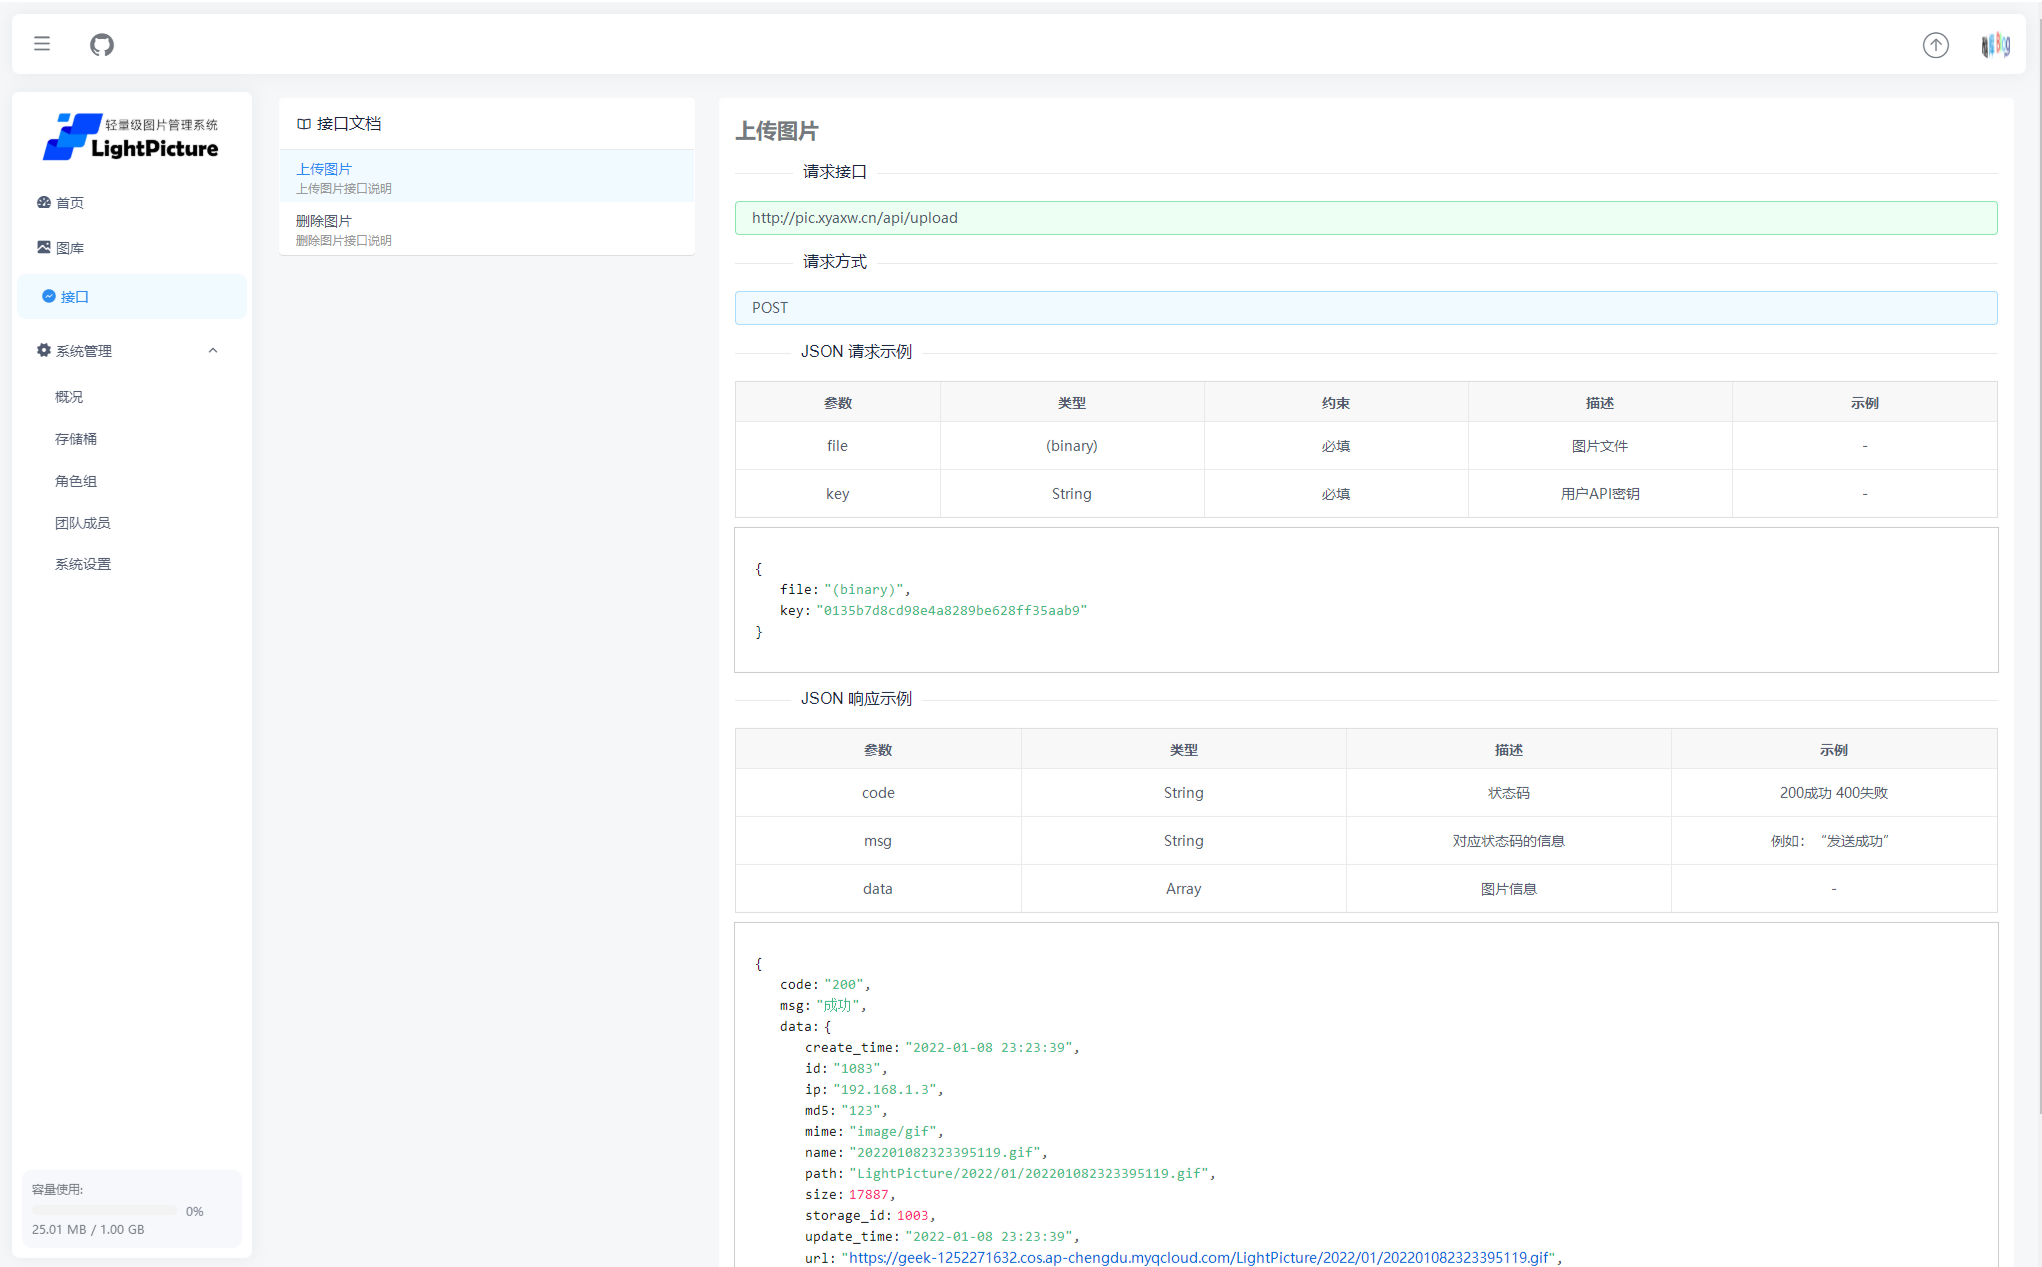Click the myqcloud.com URL in JSON response
This screenshot has height=1267, width=2042.
click(x=1200, y=1257)
